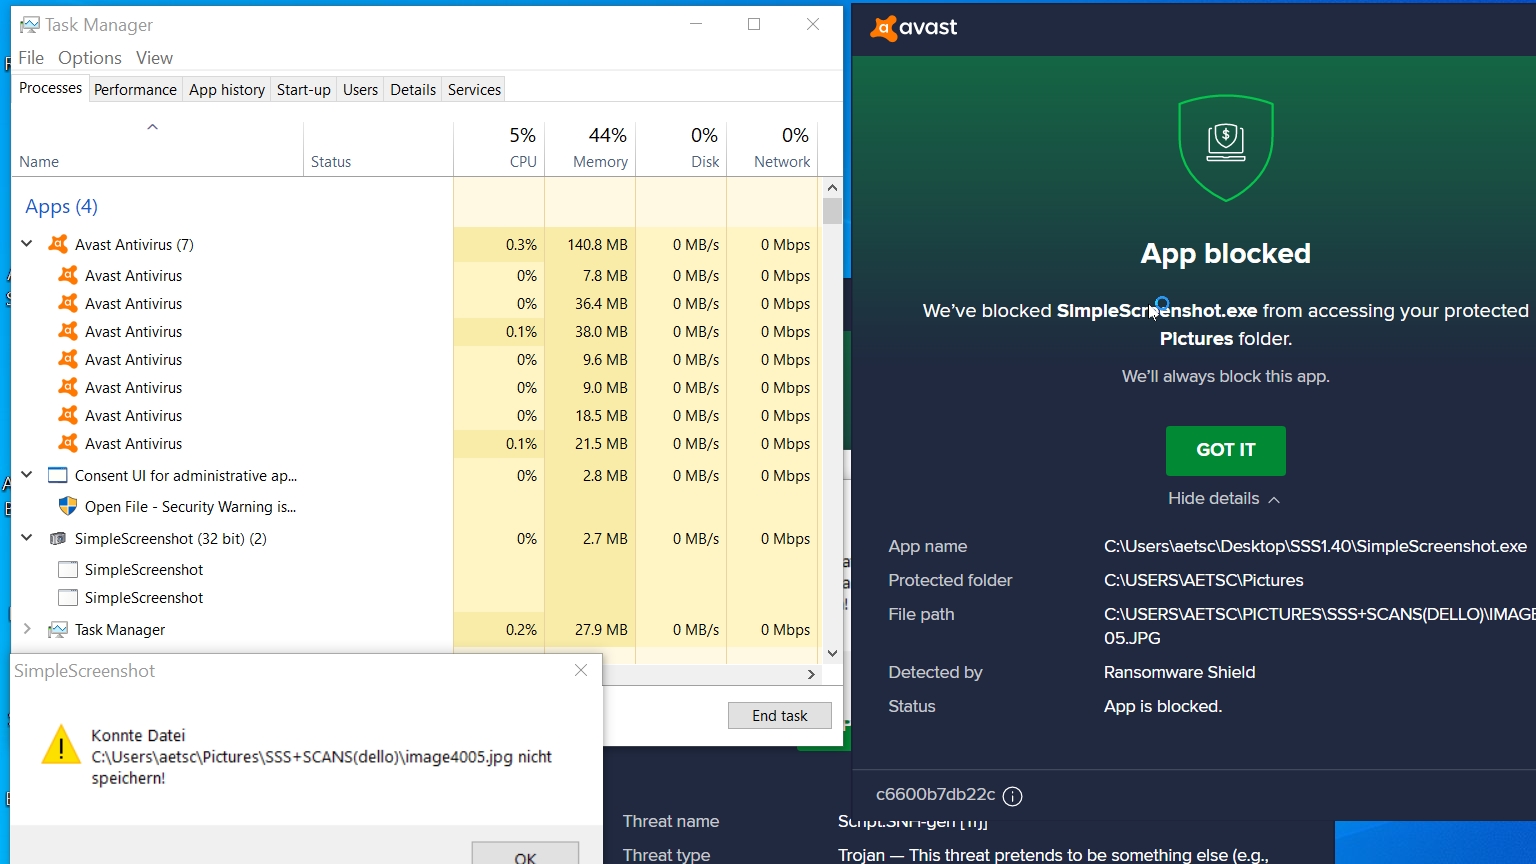Sort processes by the Status column
The width and height of the screenshot is (1536, 864).
click(378, 148)
